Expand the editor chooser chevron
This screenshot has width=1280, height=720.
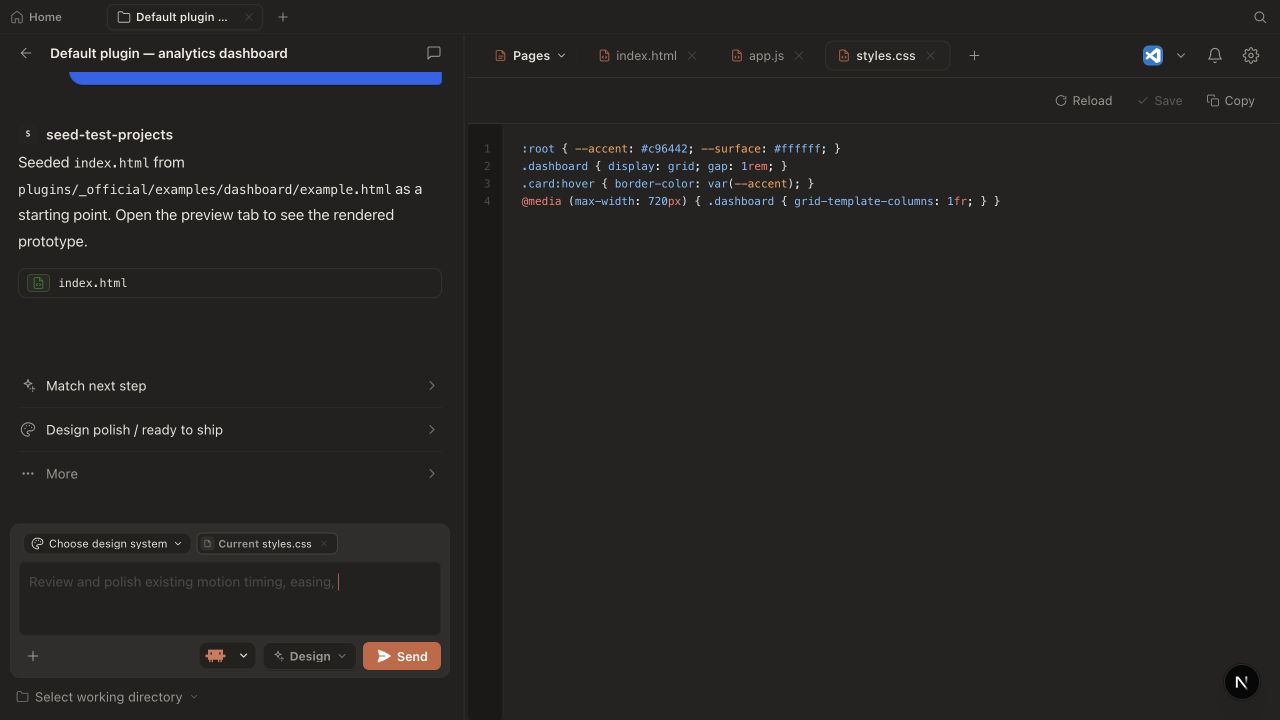click(1181, 56)
